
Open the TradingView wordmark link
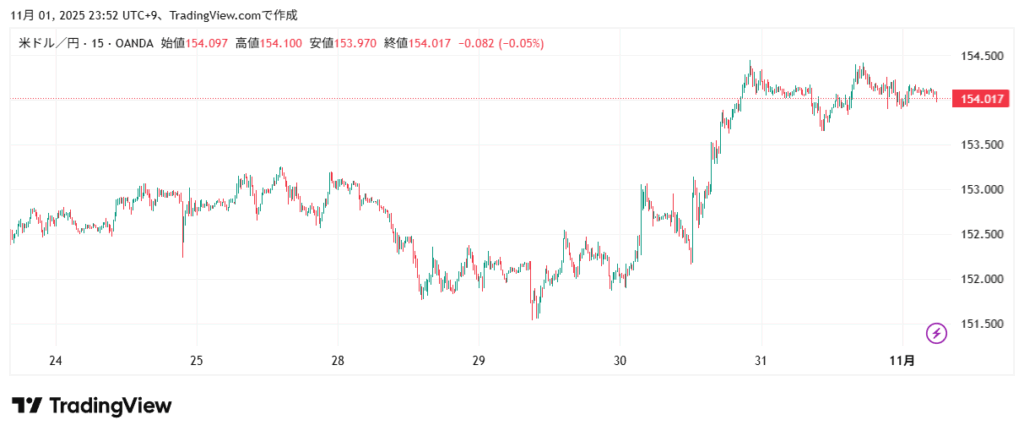110,406
